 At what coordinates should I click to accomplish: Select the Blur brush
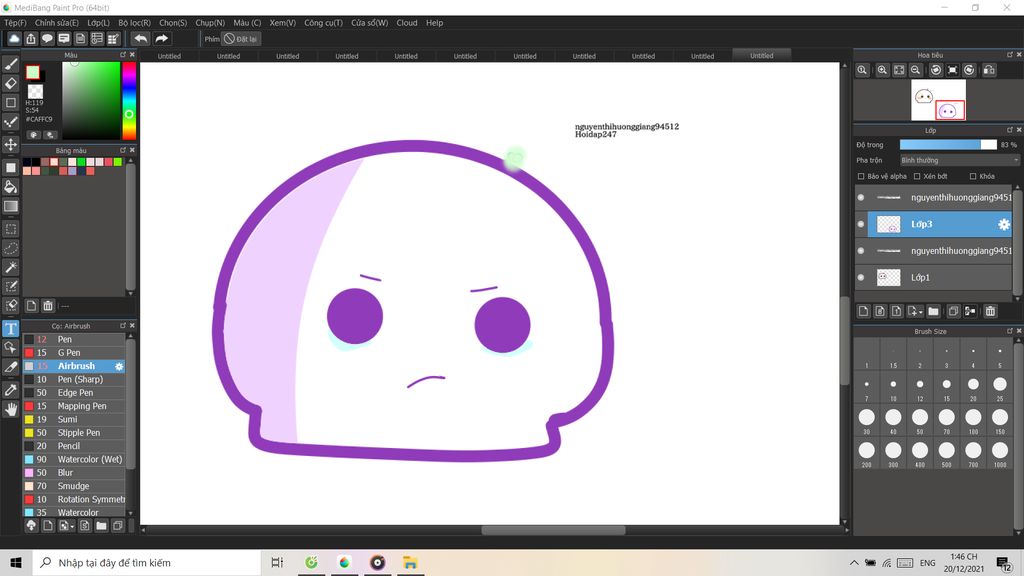pos(74,473)
